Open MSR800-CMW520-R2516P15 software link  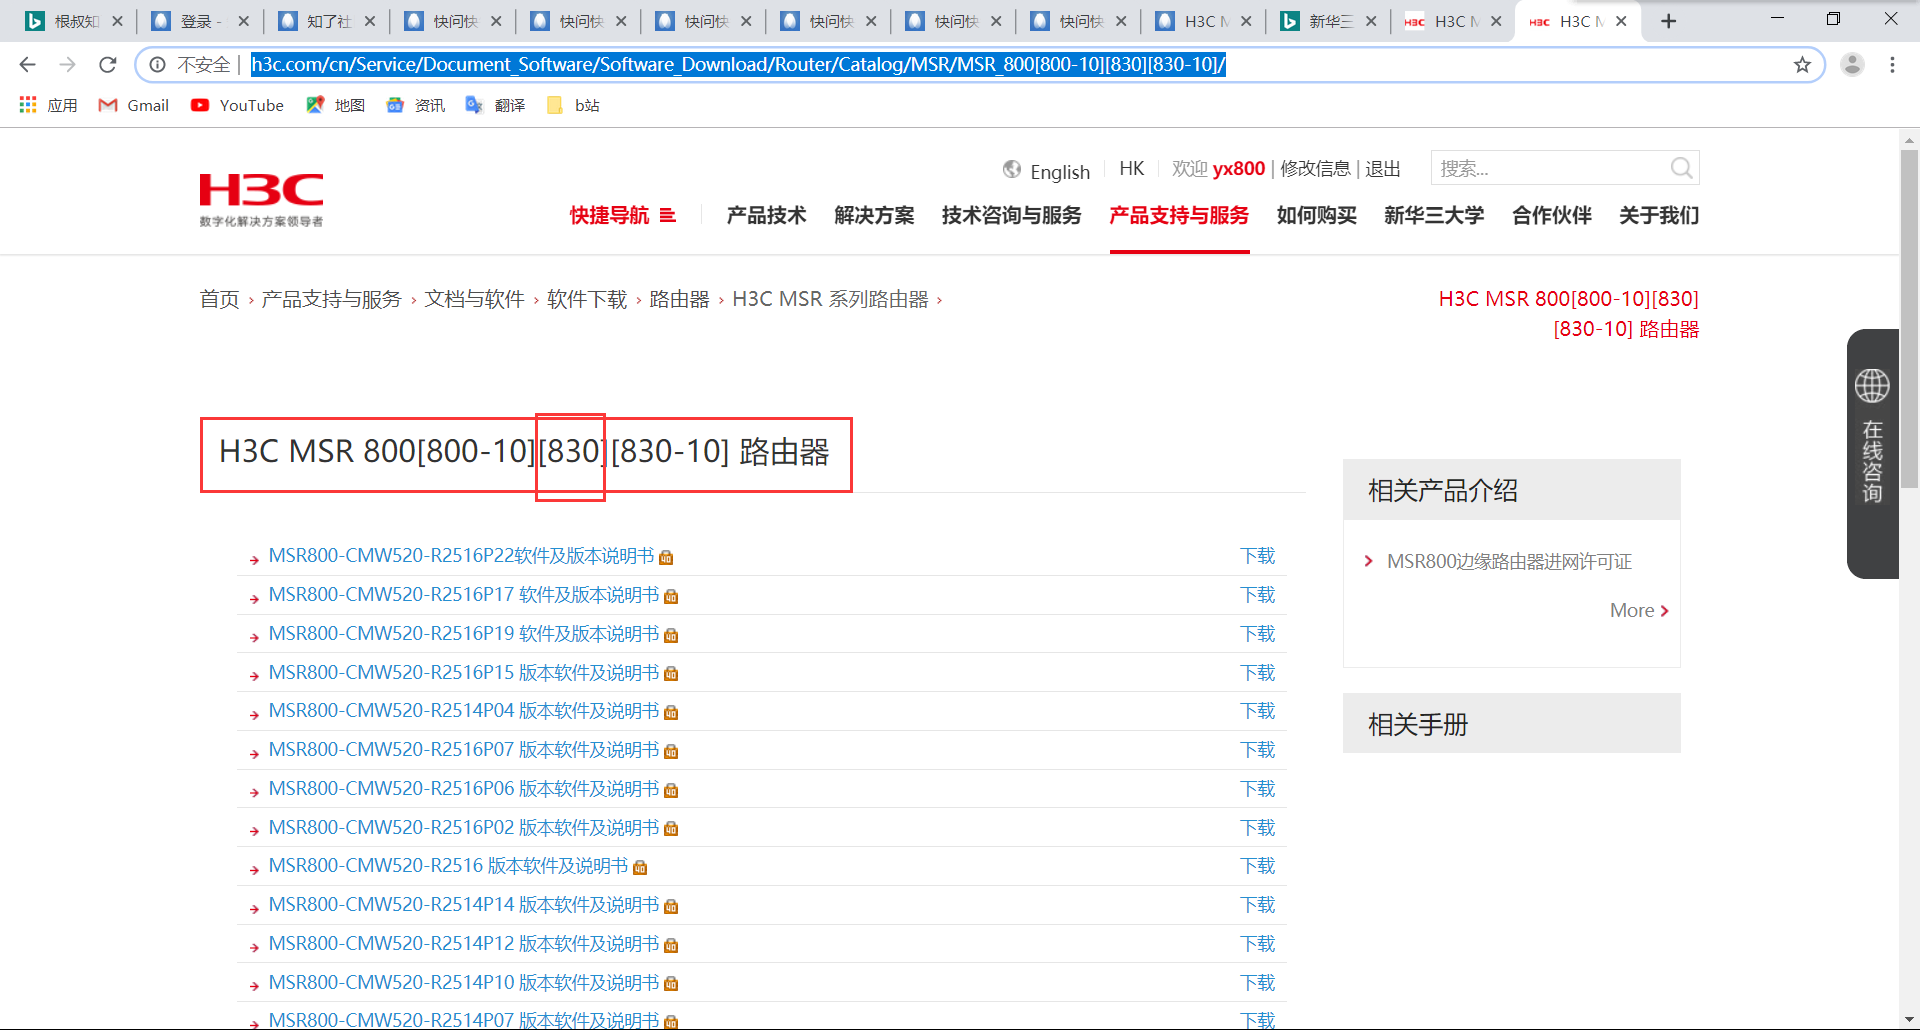[464, 673]
